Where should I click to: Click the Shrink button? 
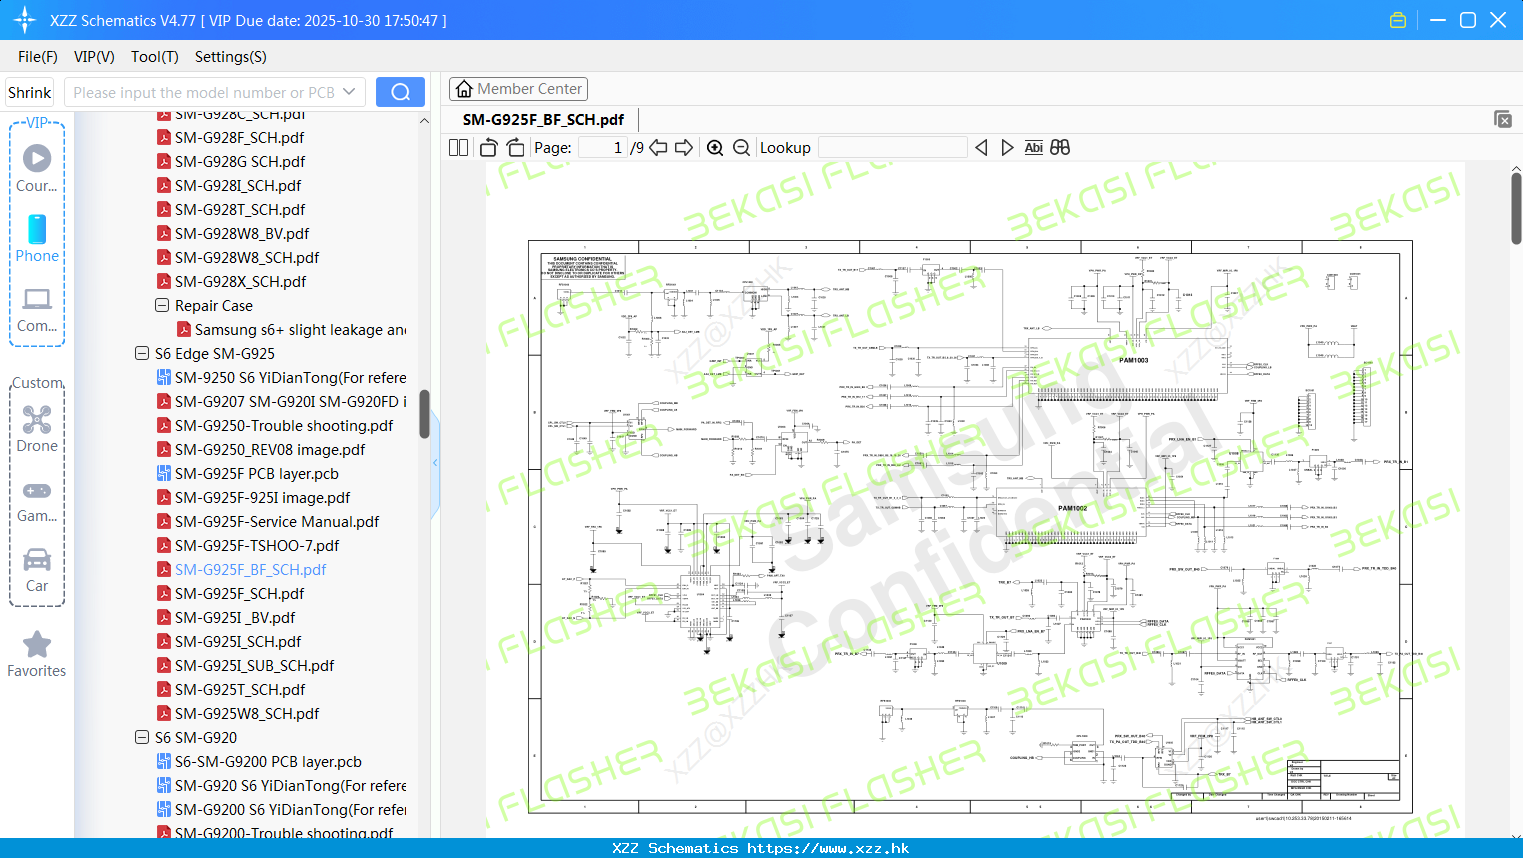30,92
